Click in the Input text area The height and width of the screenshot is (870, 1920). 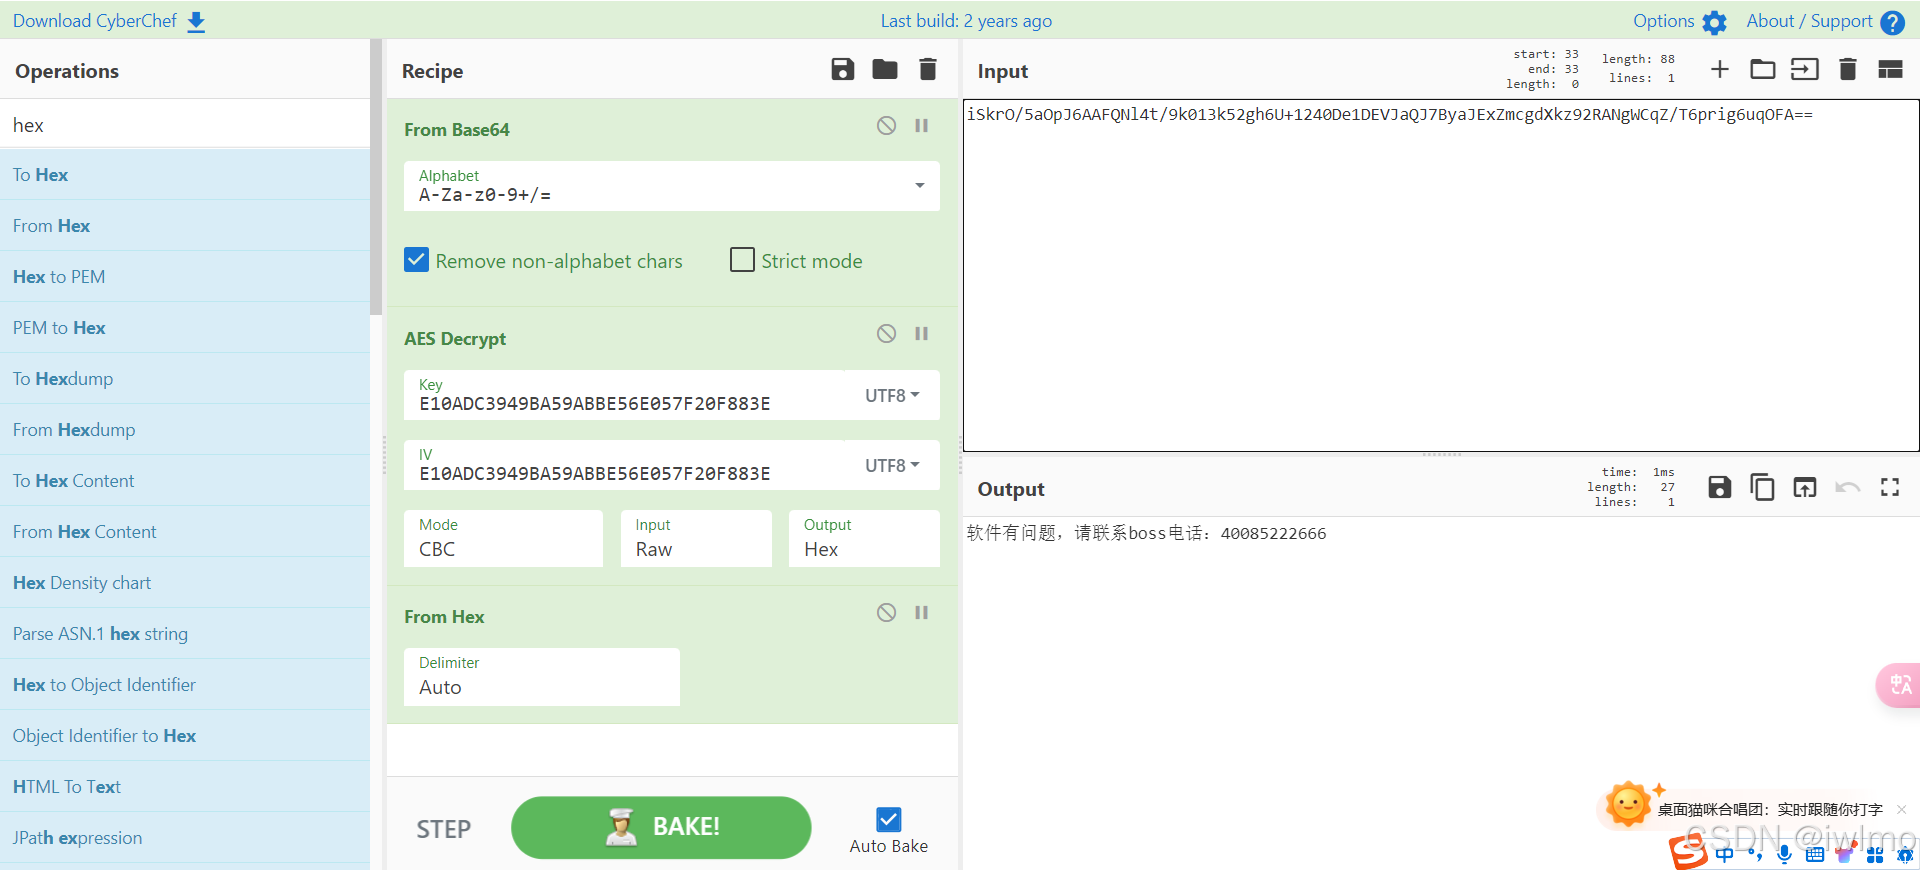pos(1441,275)
